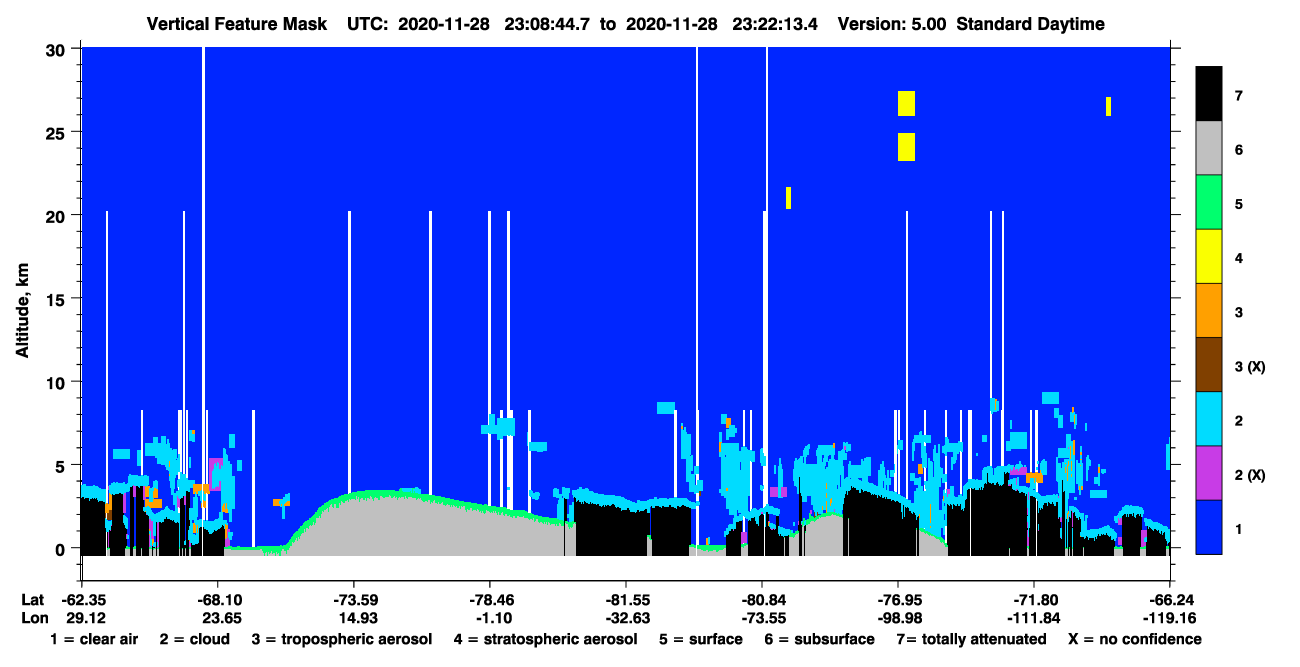Select latitude value '-66.24'
Image resolution: width=1300 pixels, height=667 pixels.
coord(1170,599)
